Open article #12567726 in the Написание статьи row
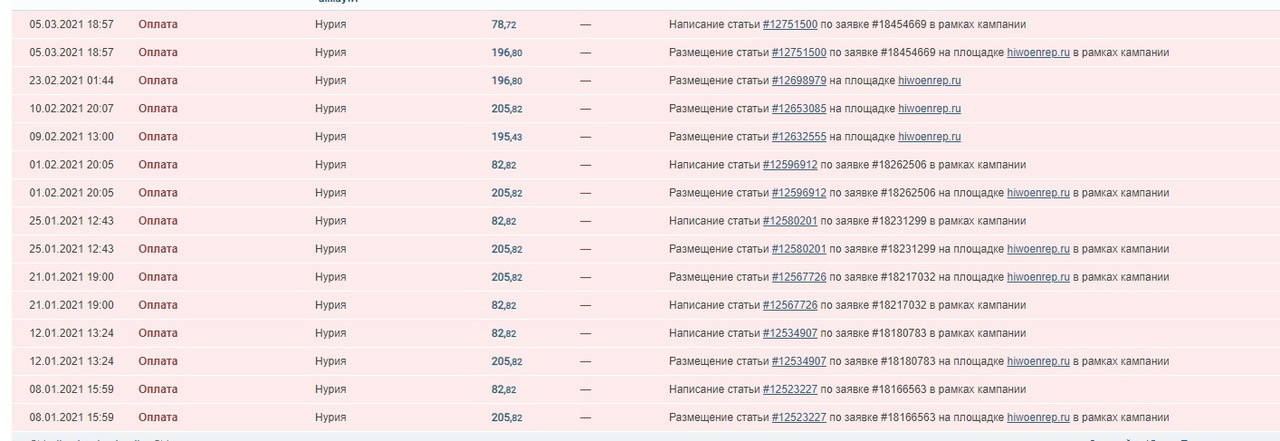This screenshot has height=441, width=1280. [x=789, y=305]
